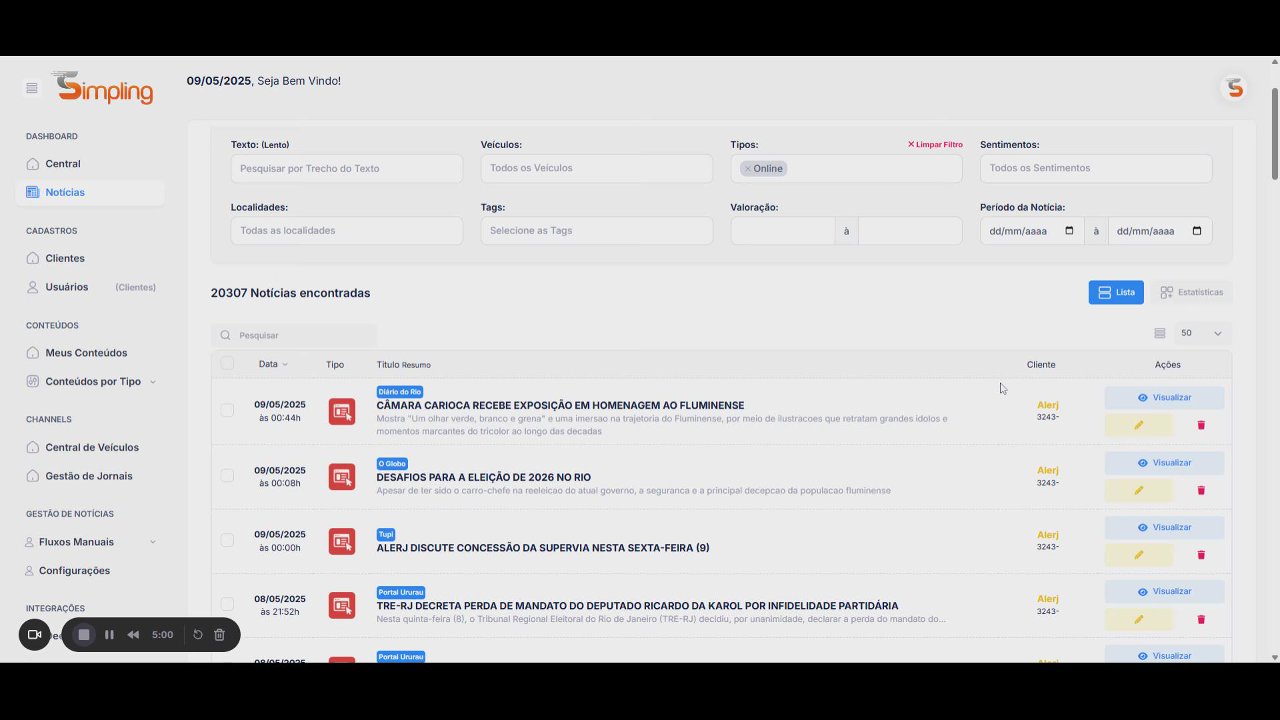Open the calendar picker on start date
This screenshot has width=1280, height=720.
tap(1069, 231)
